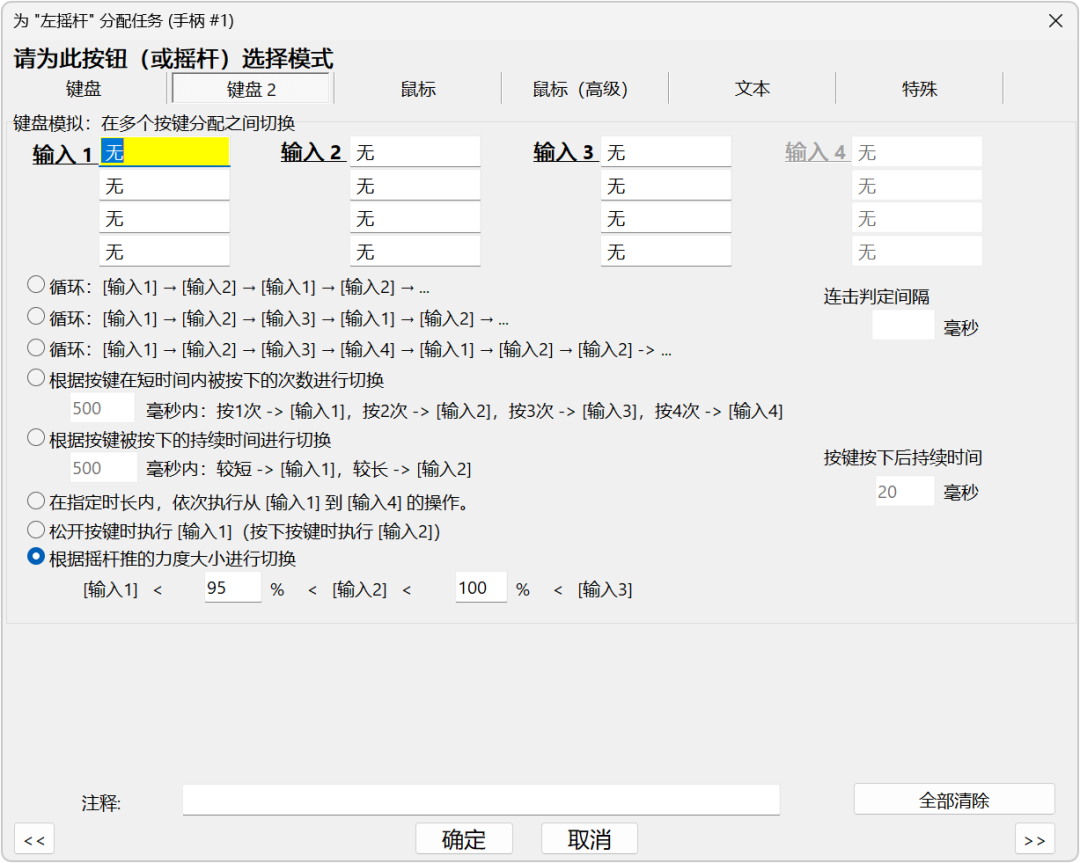
Task: Click the 注释 comment text field
Action: click(x=481, y=800)
